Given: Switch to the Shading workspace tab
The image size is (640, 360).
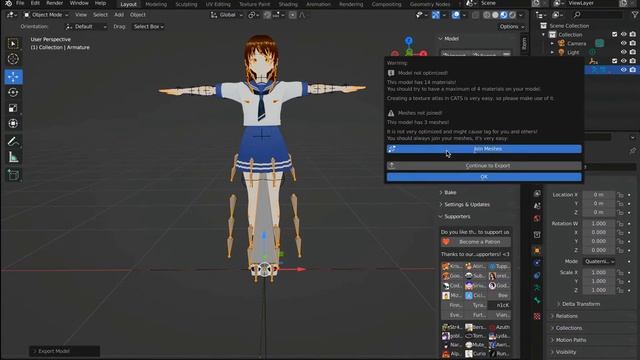Looking at the screenshot, I should coord(288,4).
